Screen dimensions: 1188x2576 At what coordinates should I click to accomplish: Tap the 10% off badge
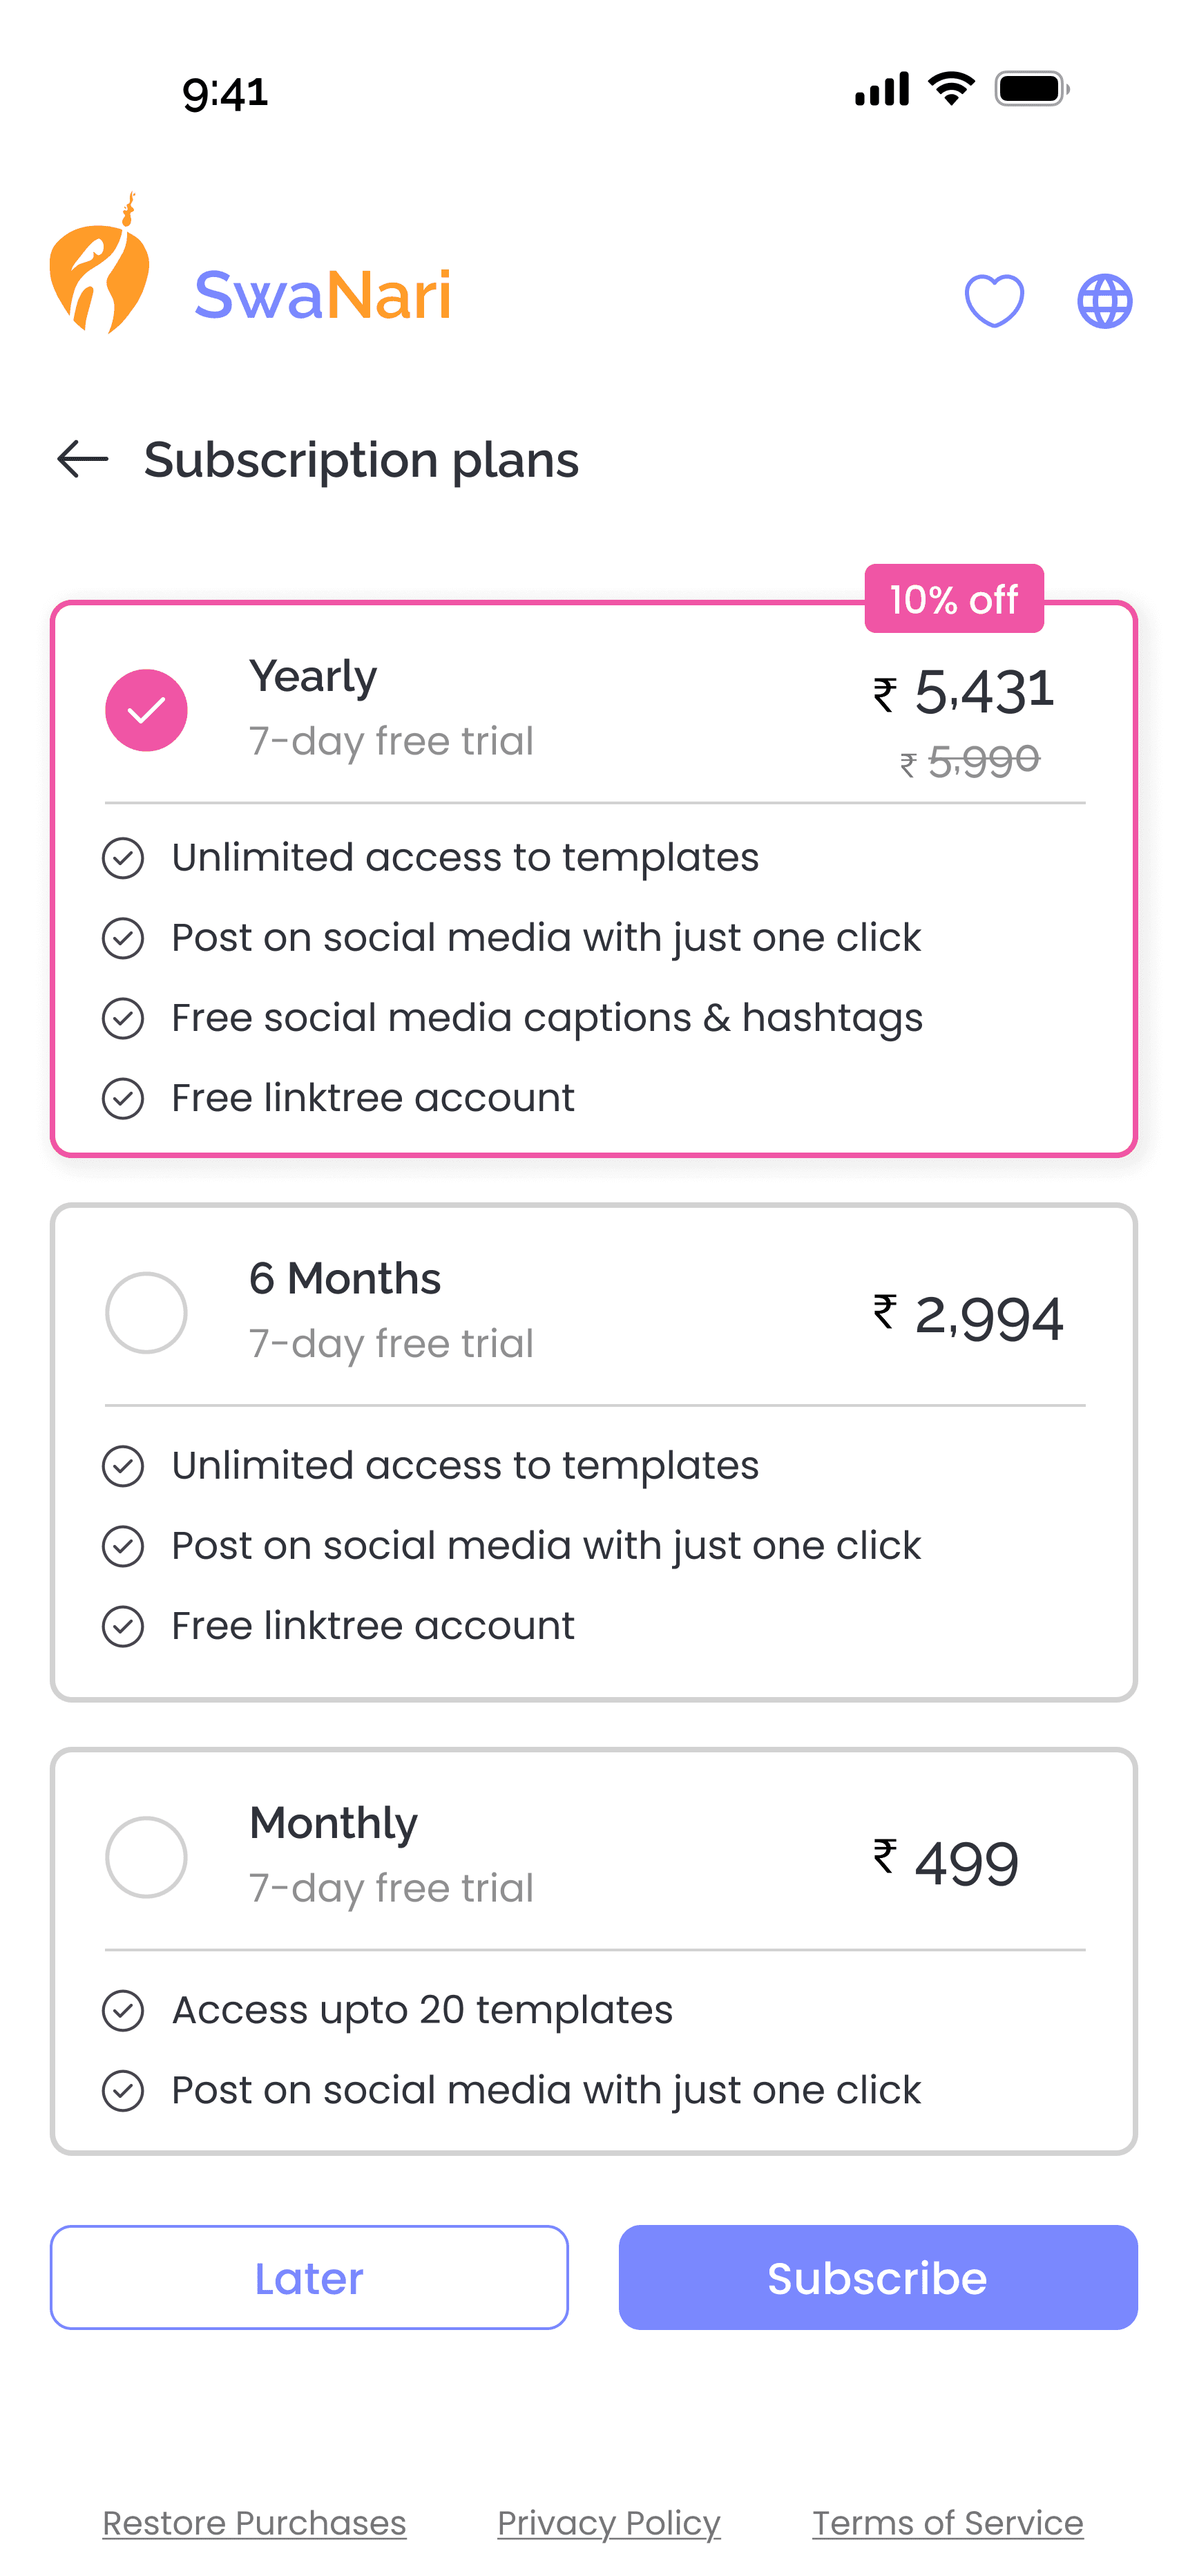[x=954, y=599]
